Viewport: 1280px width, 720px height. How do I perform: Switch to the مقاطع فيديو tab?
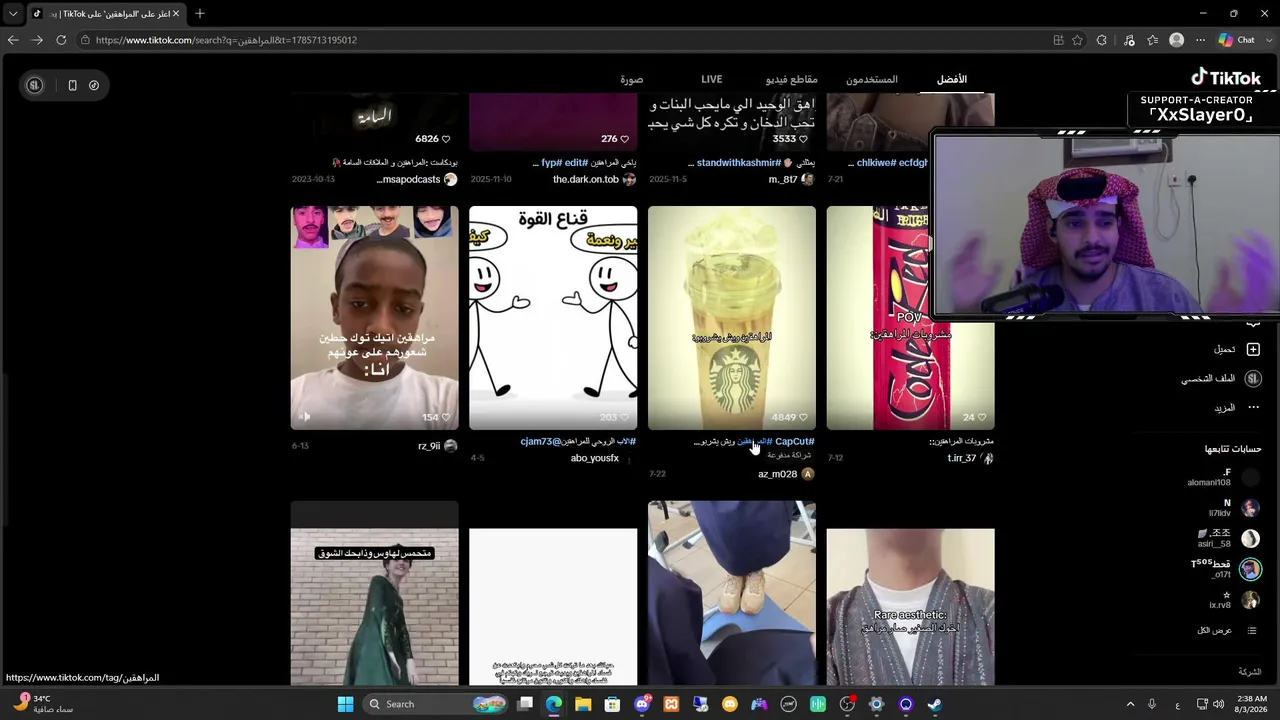pos(792,79)
